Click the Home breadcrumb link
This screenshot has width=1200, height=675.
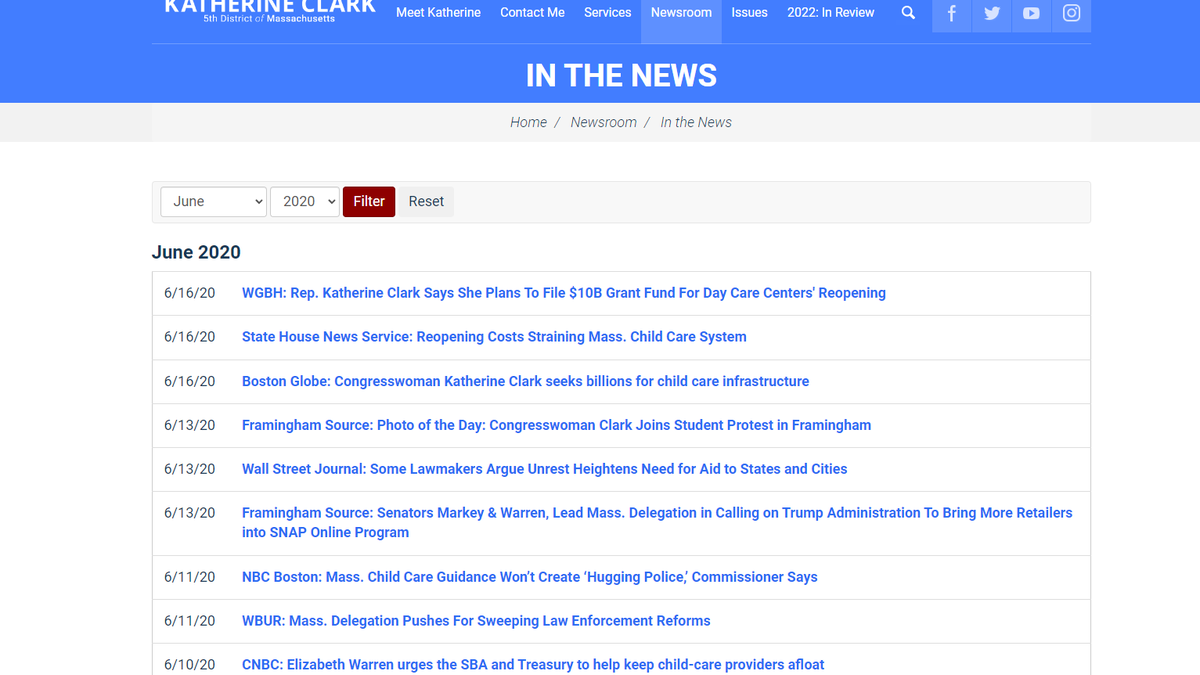click(528, 122)
